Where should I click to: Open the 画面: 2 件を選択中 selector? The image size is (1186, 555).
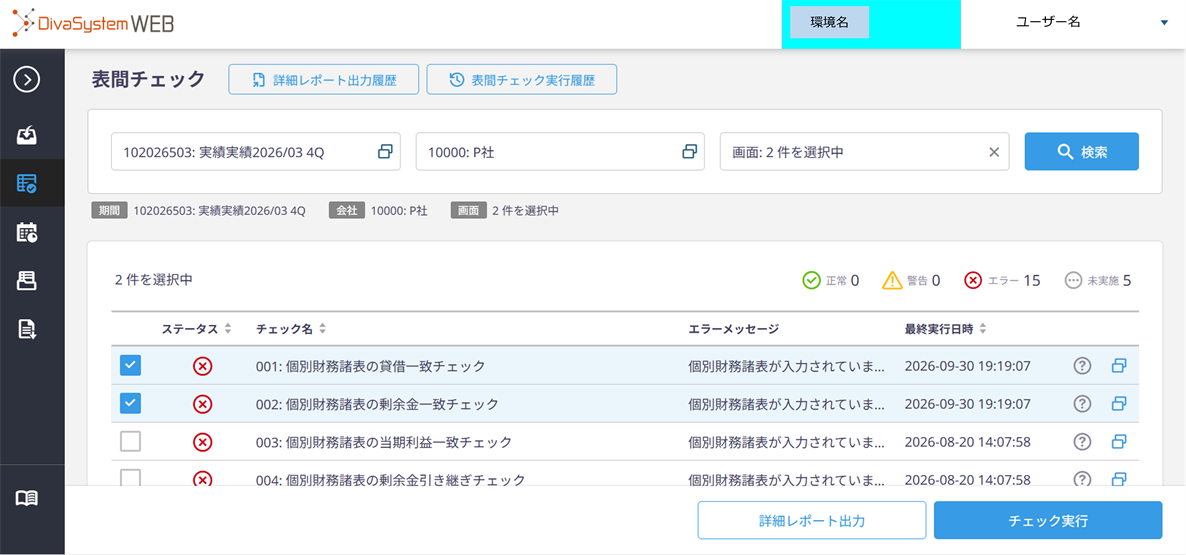tap(865, 152)
